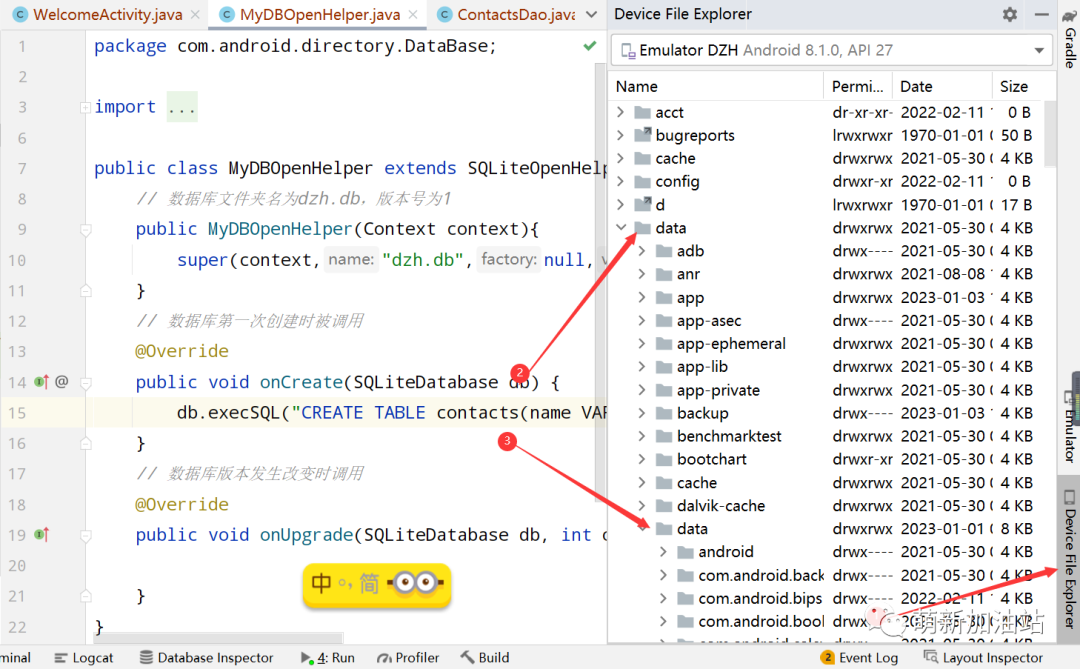
Task: Open the ContactsDao.java editor tab
Action: (516, 14)
